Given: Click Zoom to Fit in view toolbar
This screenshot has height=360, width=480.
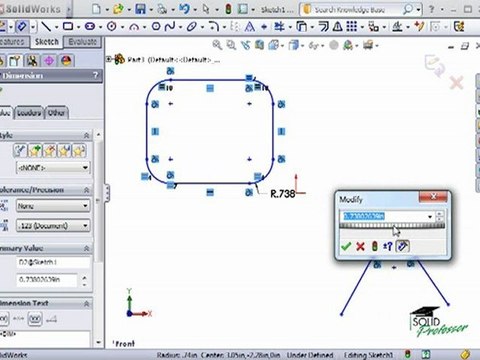Looking at the screenshot, I should [217, 45].
